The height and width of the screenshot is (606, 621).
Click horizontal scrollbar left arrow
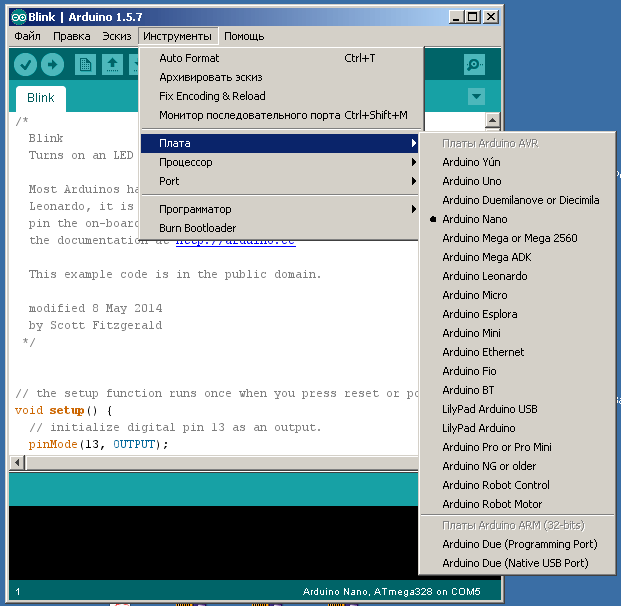click(x=17, y=462)
